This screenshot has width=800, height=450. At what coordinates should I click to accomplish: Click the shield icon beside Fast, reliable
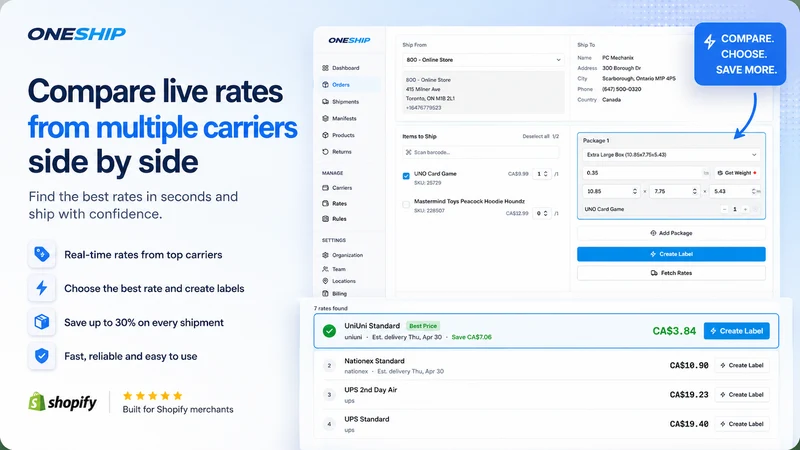(42, 356)
